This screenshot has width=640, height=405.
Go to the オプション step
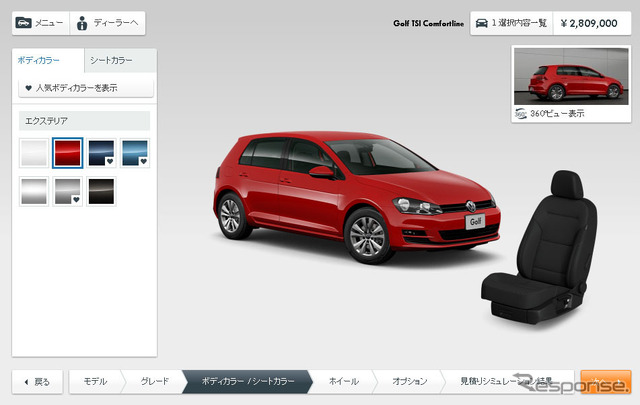[409, 382]
